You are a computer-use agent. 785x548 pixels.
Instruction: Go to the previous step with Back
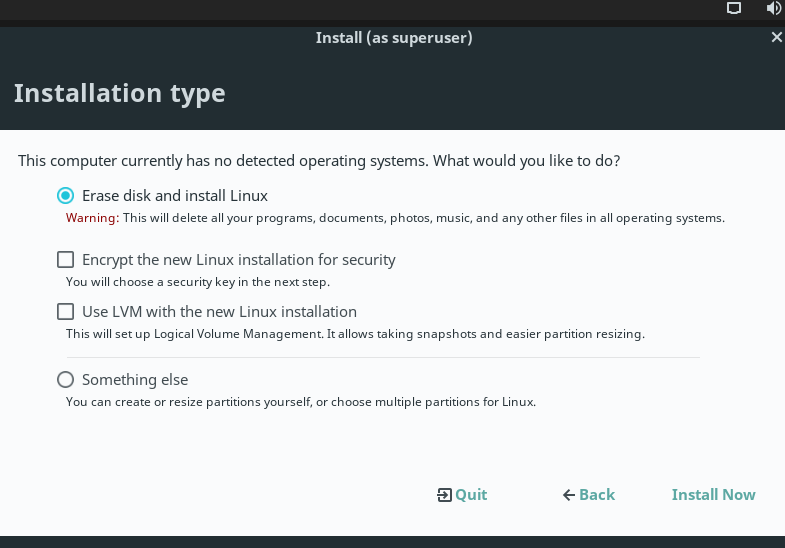click(596, 495)
